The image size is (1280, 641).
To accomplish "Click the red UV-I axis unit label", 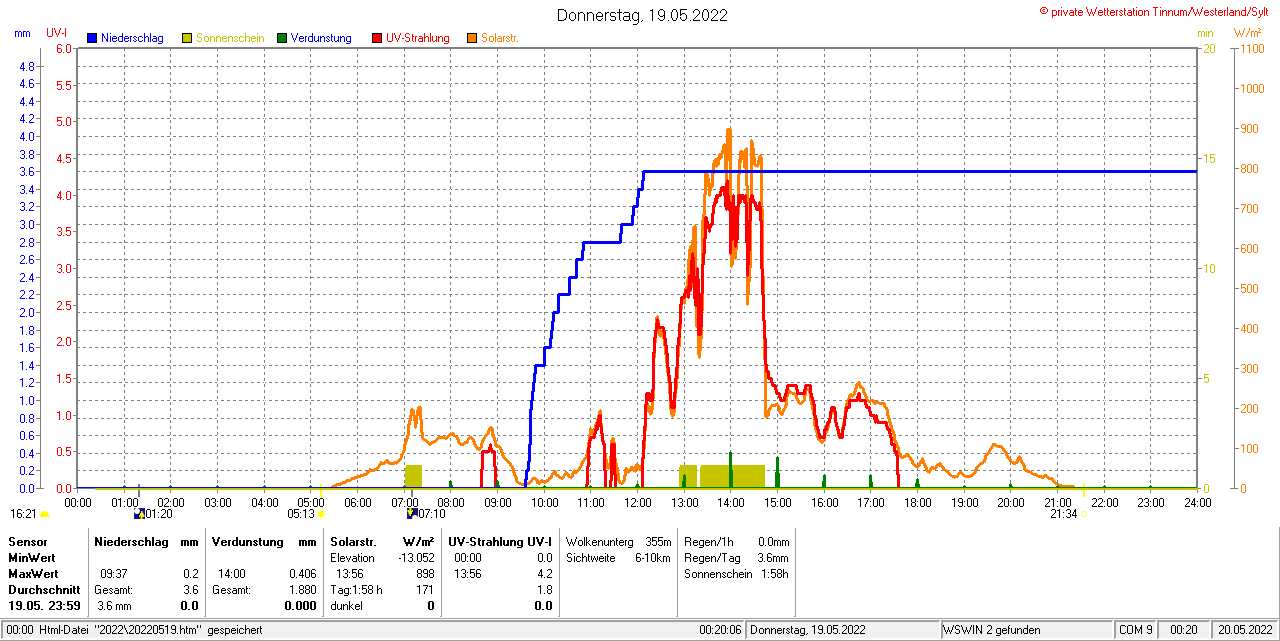I will pos(57,33).
